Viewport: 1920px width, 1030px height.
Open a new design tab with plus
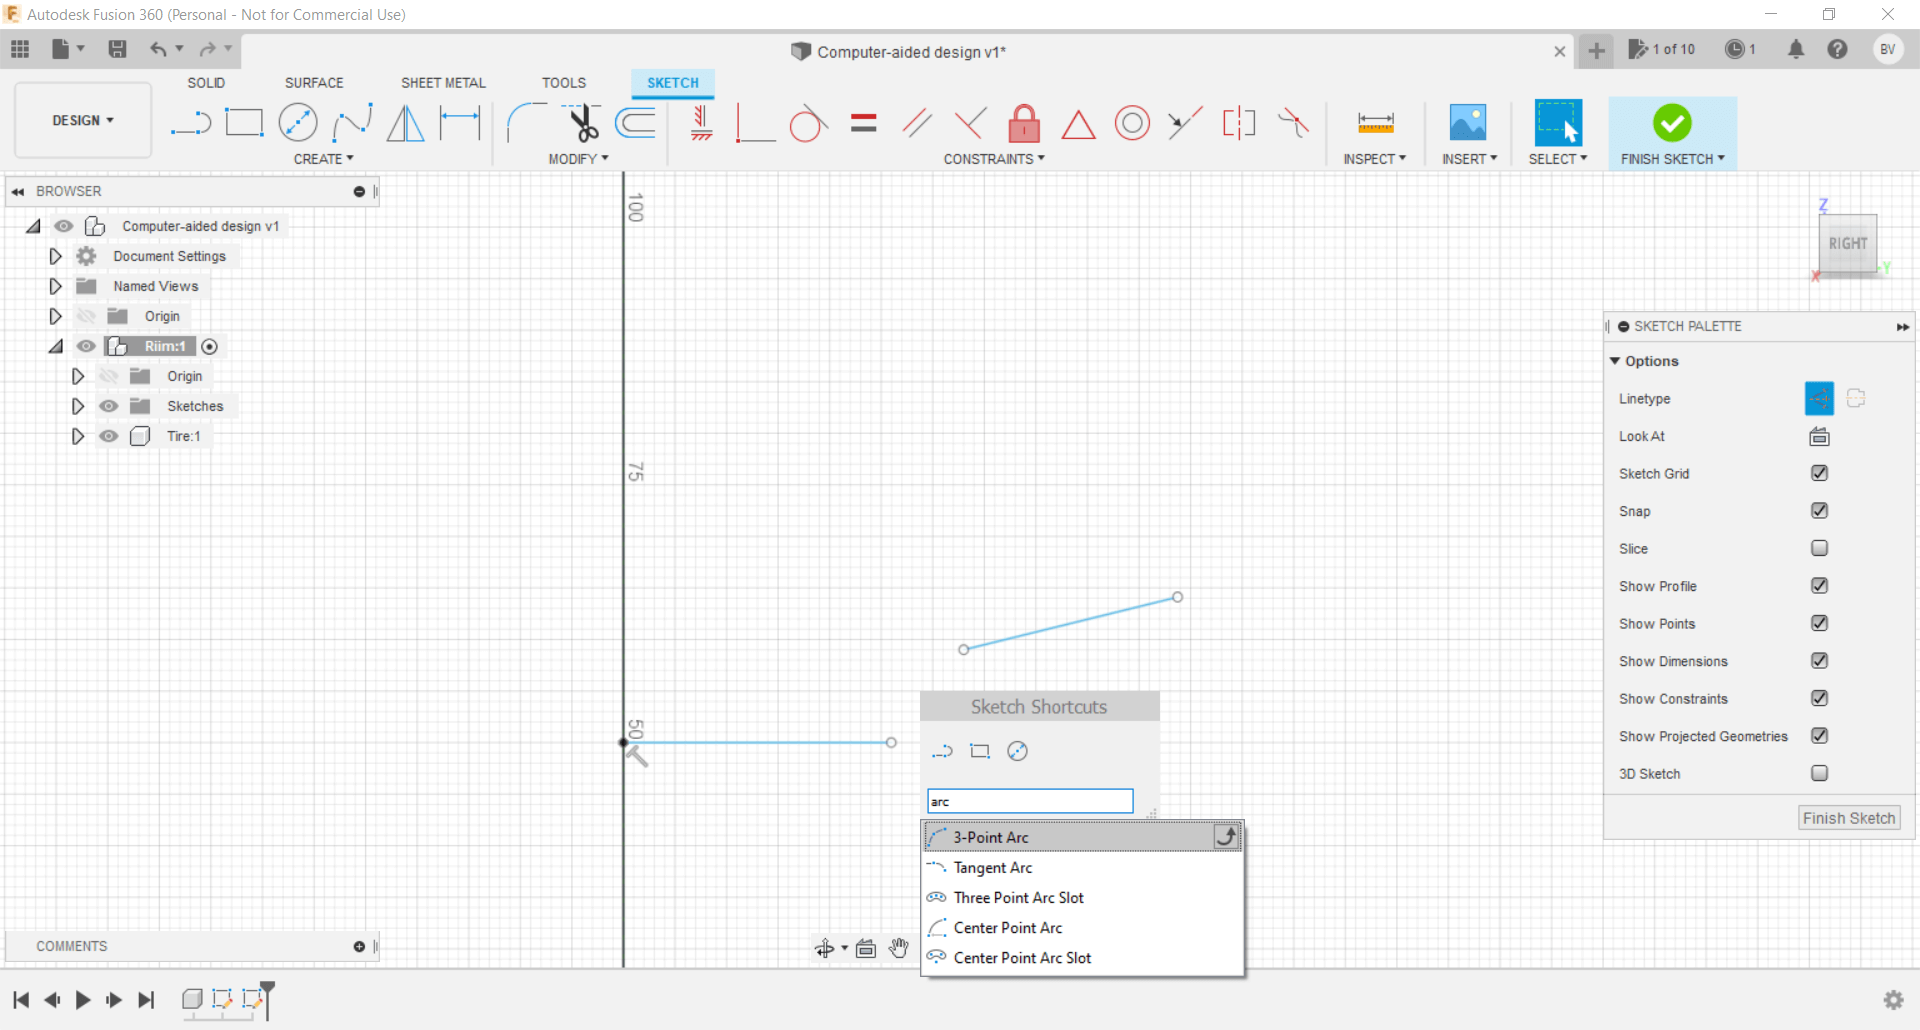[x=1596, y=50]
